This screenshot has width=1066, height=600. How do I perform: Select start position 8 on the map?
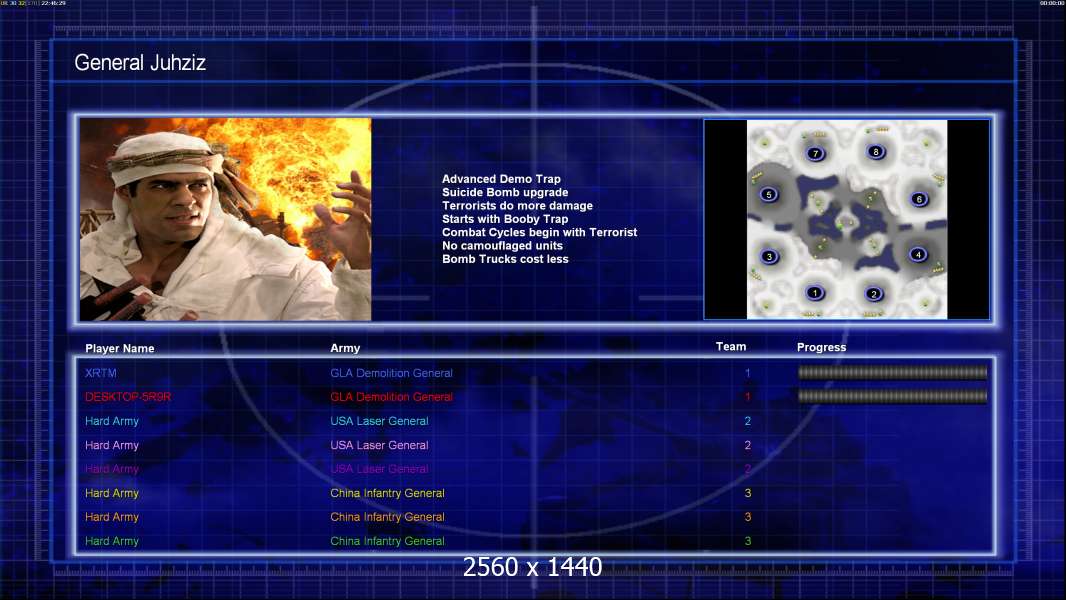pos(876,152)
